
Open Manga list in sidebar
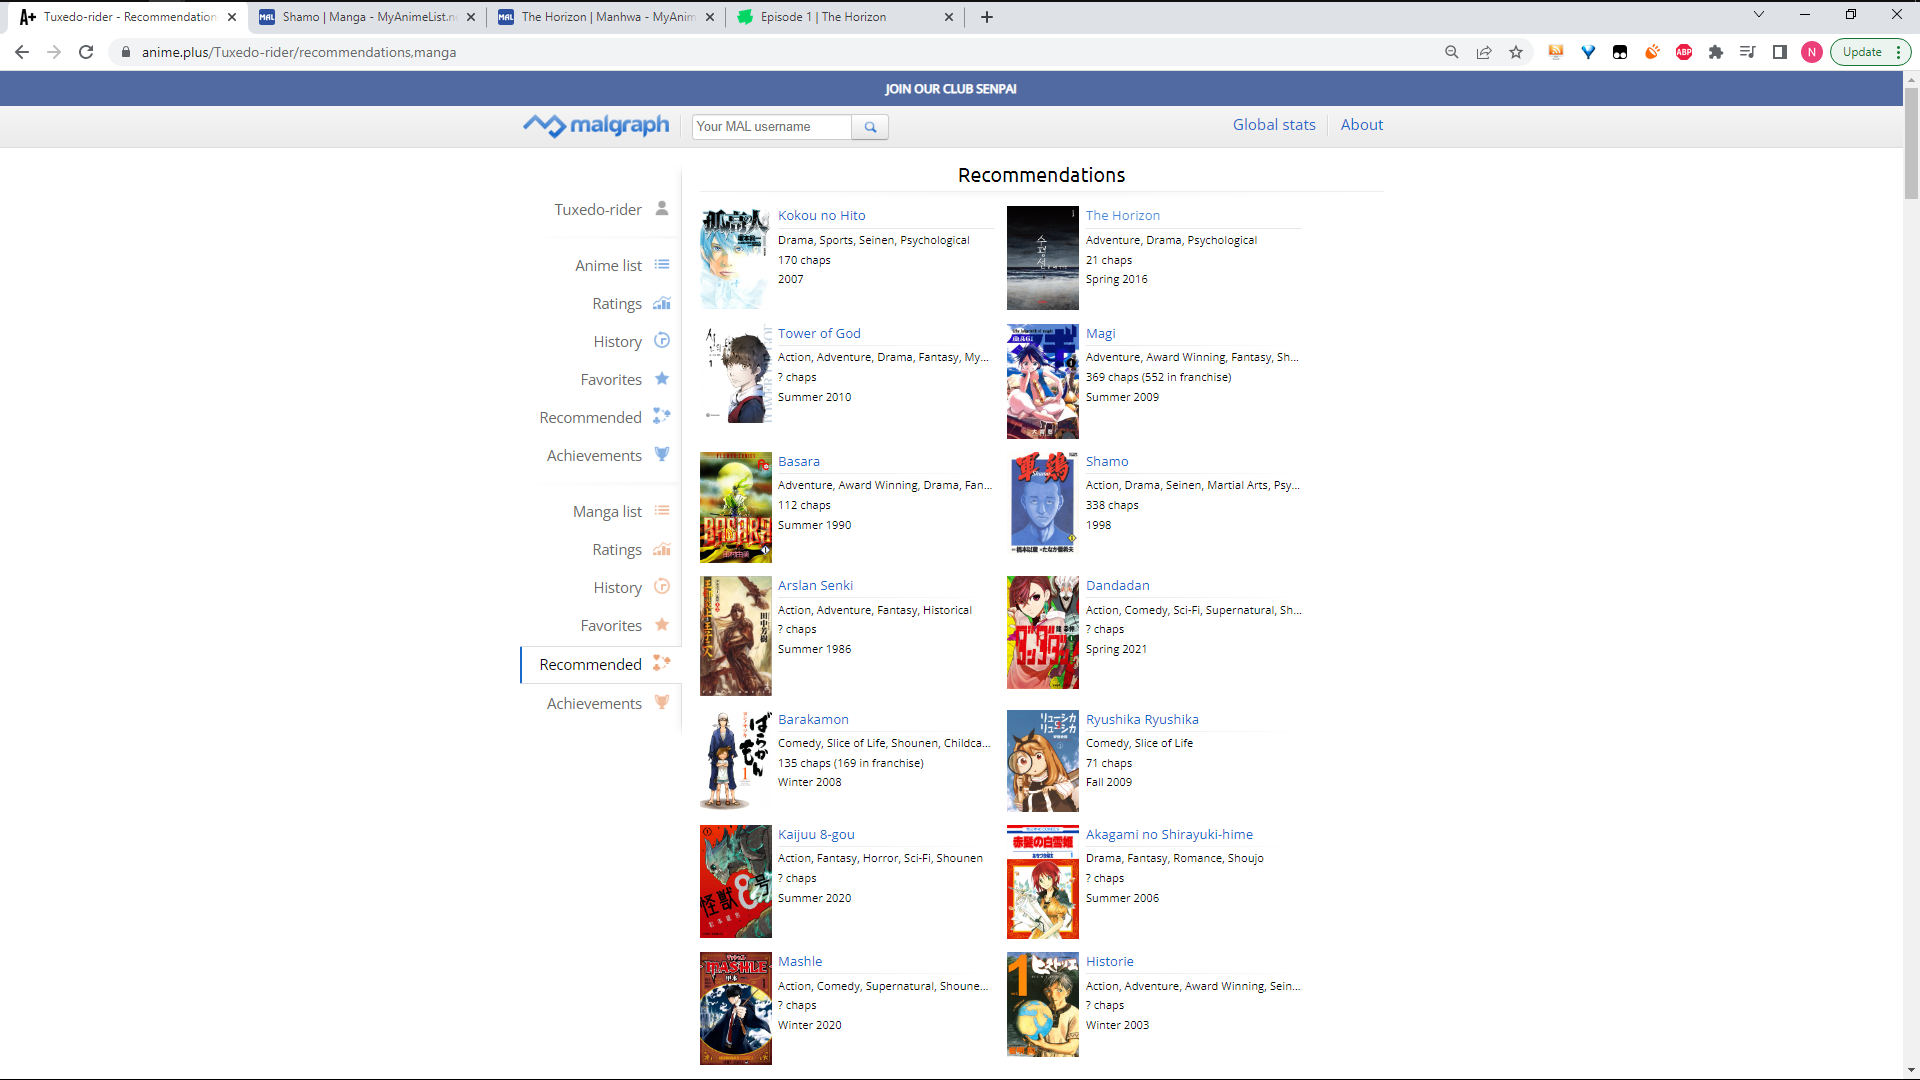pos(607,511)
